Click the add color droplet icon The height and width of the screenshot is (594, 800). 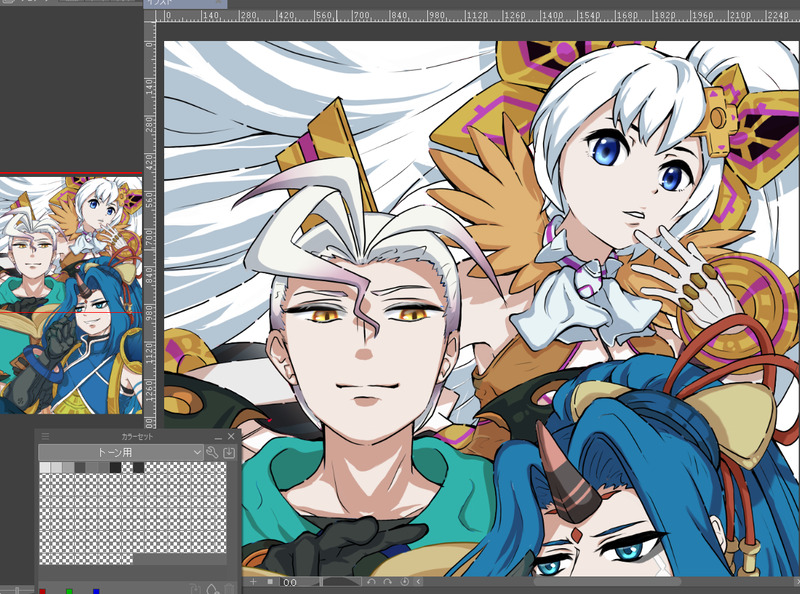coord(213,589)
